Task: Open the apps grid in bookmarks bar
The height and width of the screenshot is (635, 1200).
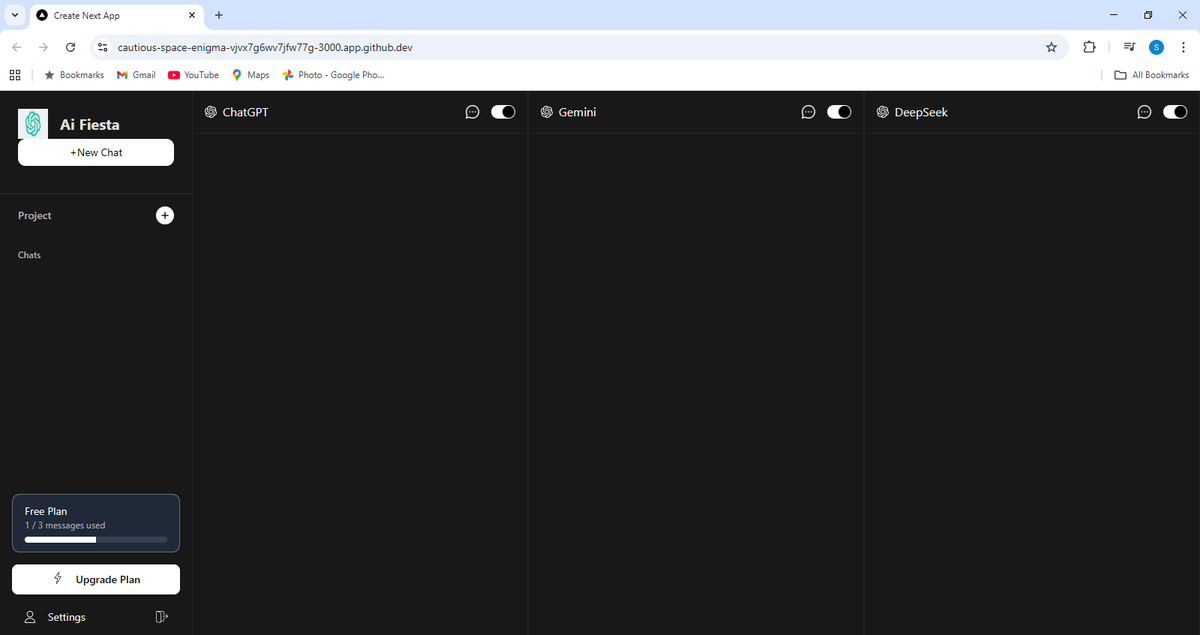Action: (x=15, y=75)
